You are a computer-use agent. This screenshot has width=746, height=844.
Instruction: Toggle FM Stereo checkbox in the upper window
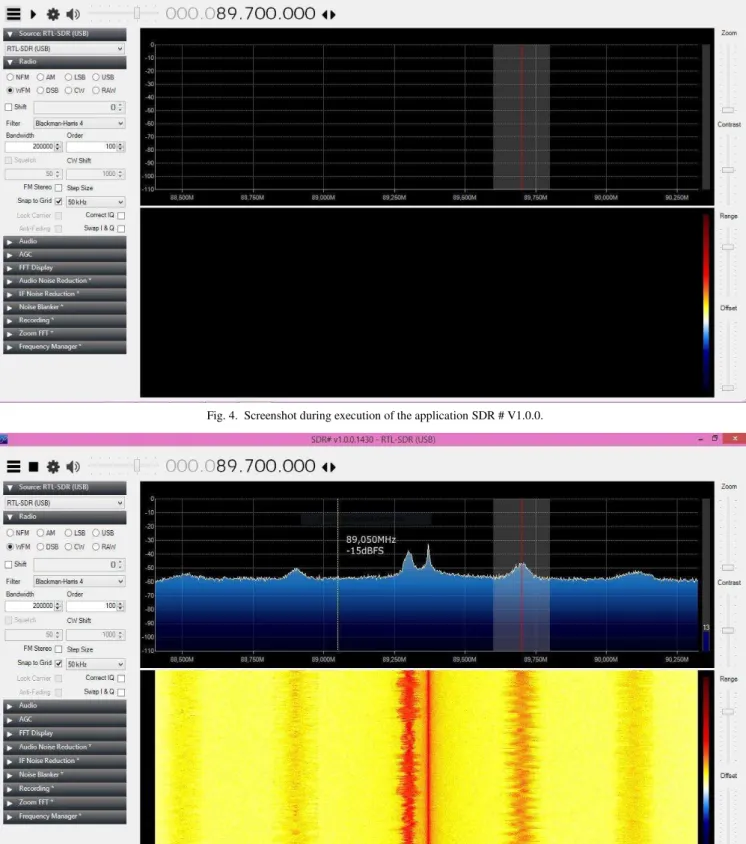[x=58, y=187]
